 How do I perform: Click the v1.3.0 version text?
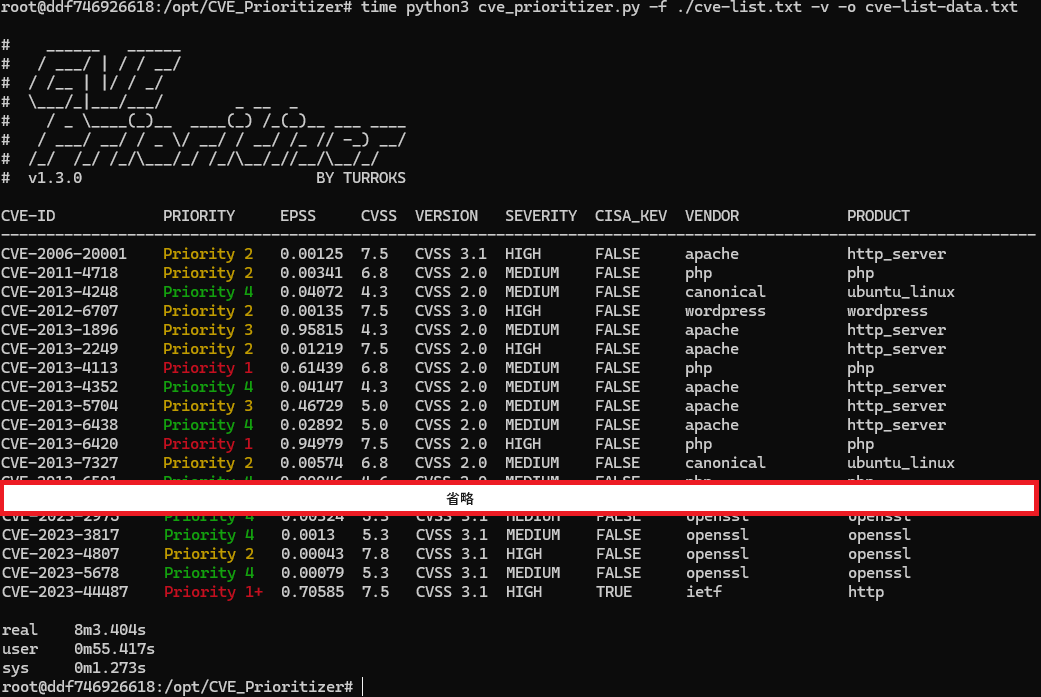point(55,178)
